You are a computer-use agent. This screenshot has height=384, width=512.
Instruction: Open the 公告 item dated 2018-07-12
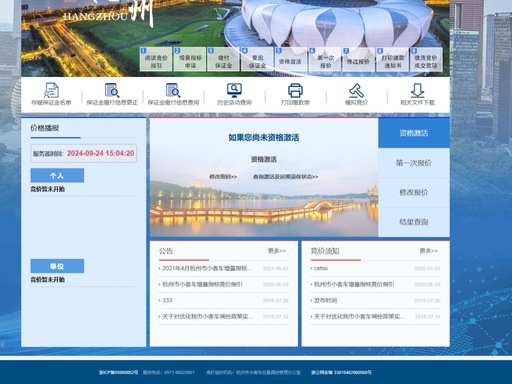(x=208, y=316)
